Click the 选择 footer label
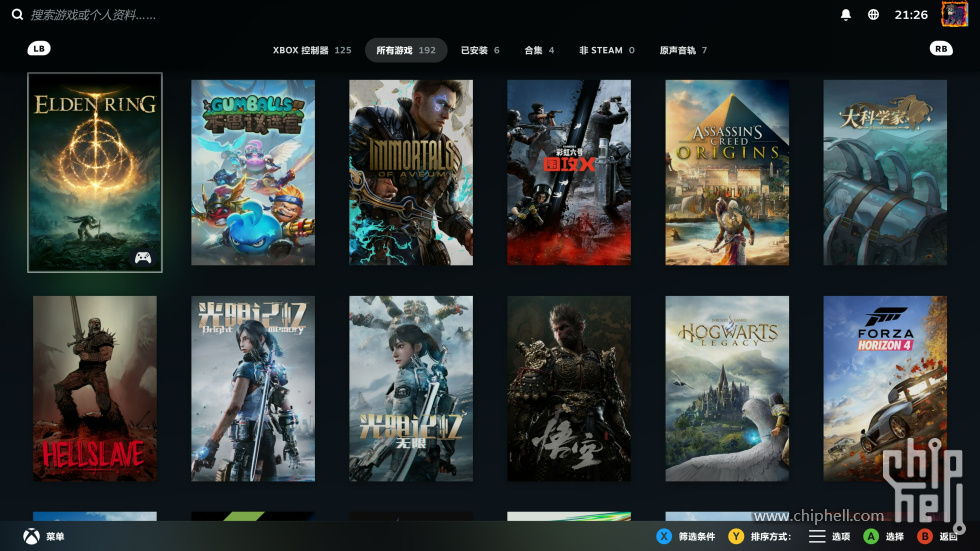 tap(894, 537)
